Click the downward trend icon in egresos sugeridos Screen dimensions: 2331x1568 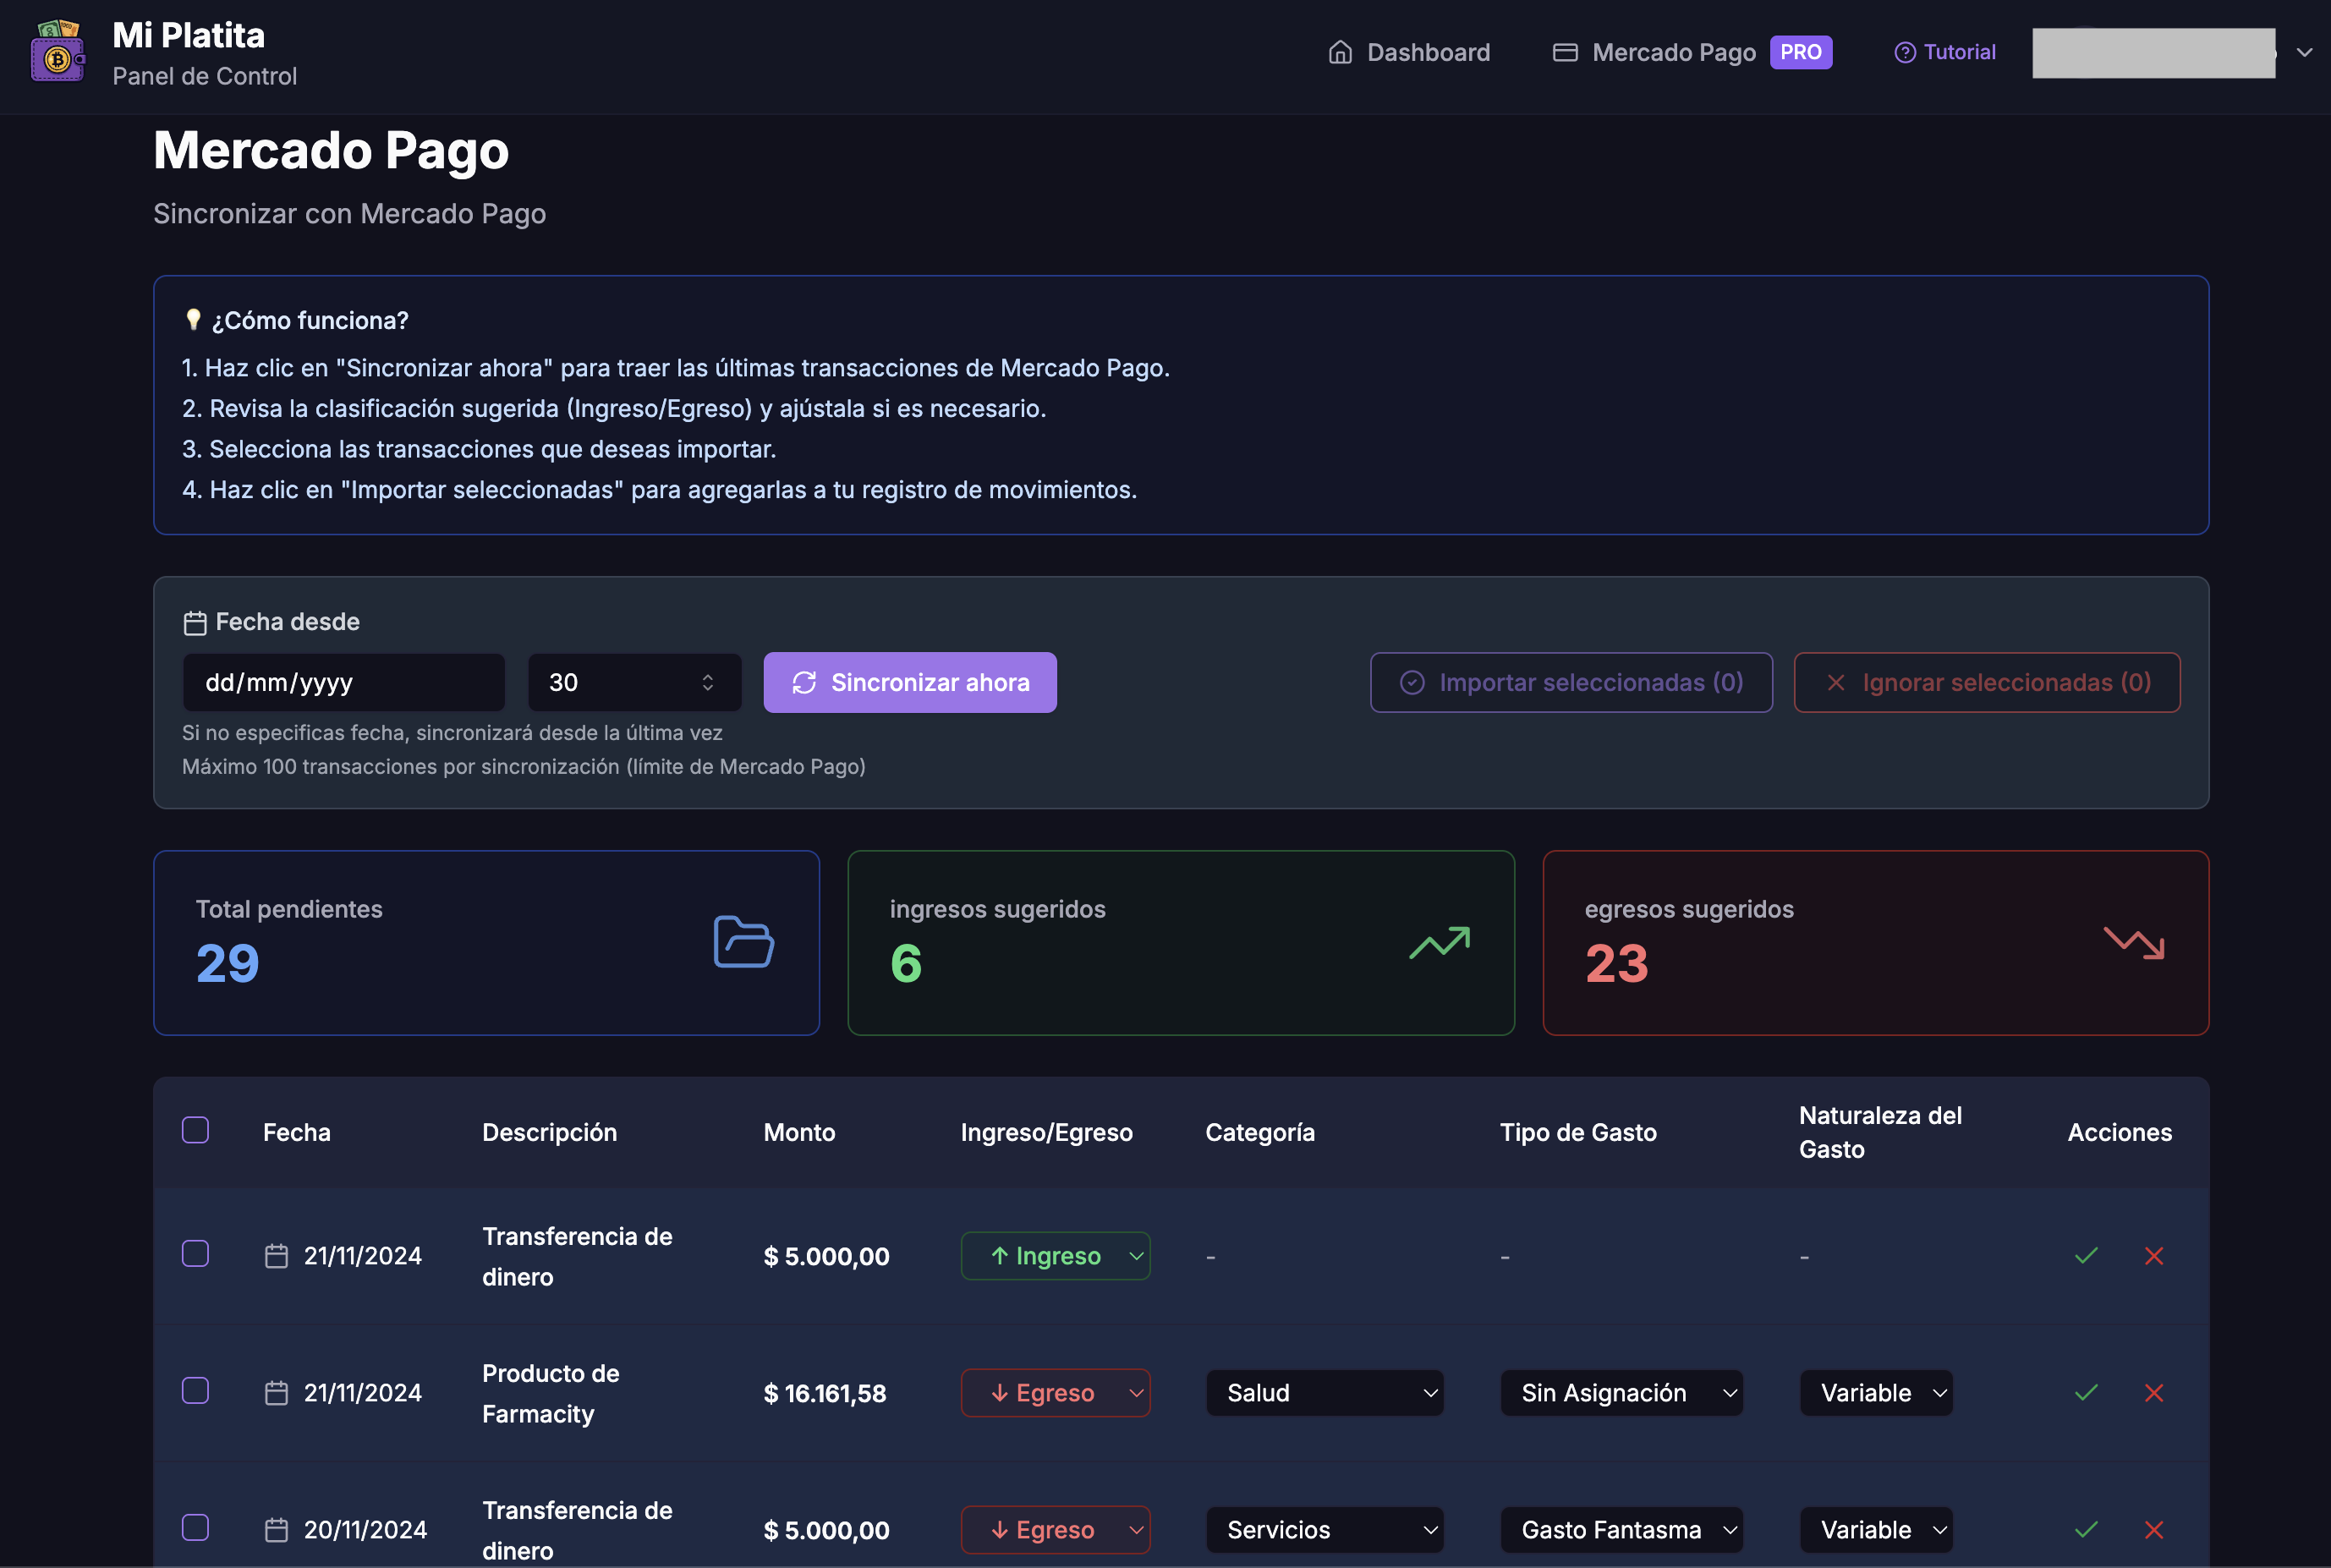click(x=2133, y=942)
